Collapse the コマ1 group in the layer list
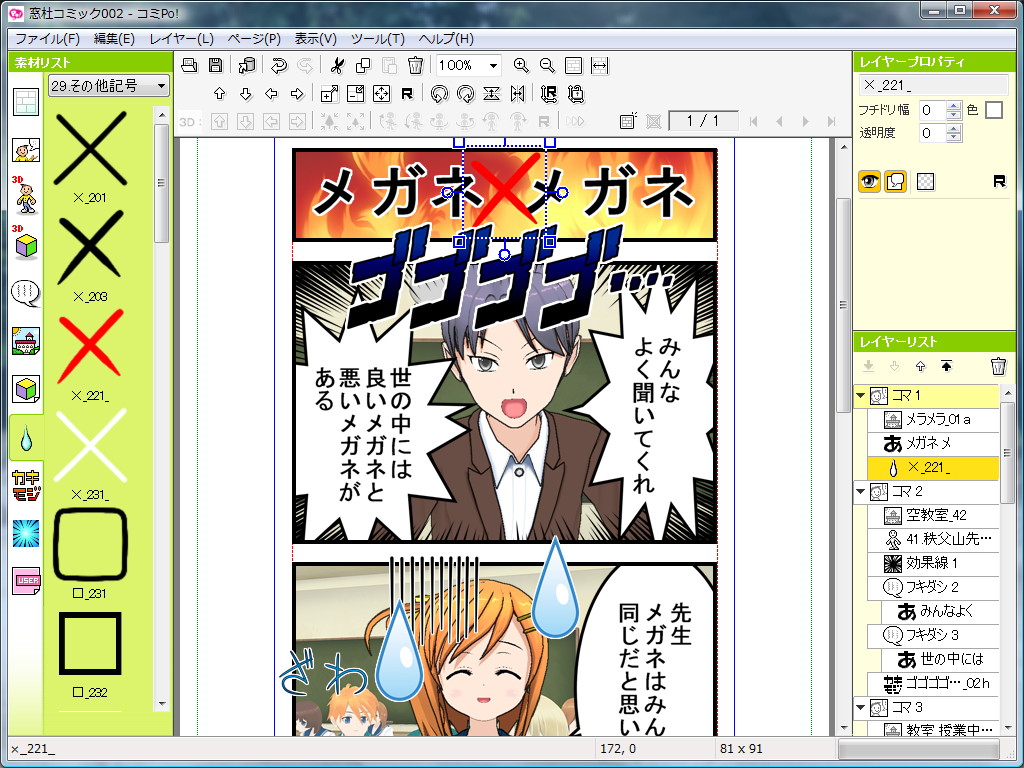The height and width of the screenshot is (768, 1024). pyautogui.click(x=861, y=397)
